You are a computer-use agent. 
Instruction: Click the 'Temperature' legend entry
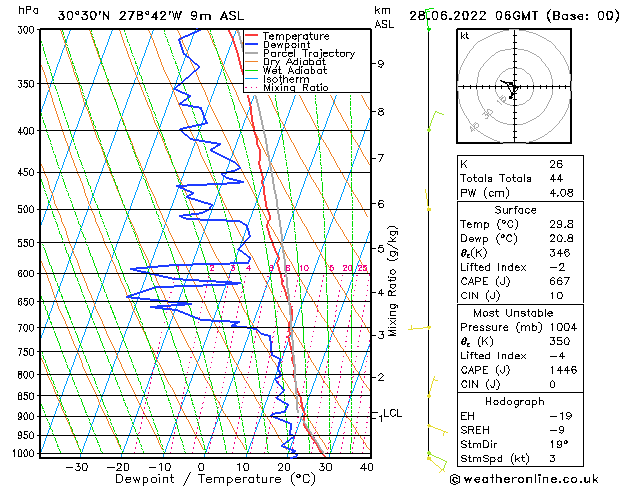point(296,36)
